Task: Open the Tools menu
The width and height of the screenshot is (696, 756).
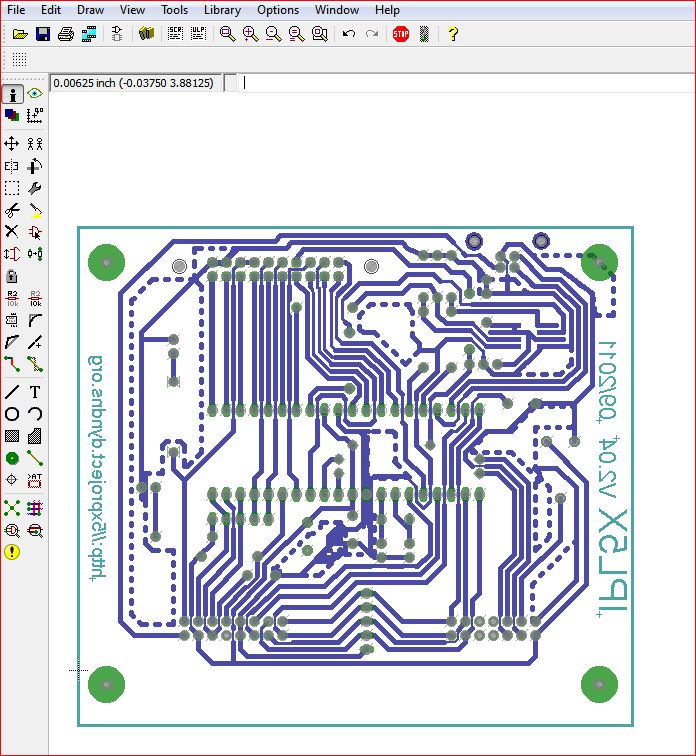Action: point(174,10)
